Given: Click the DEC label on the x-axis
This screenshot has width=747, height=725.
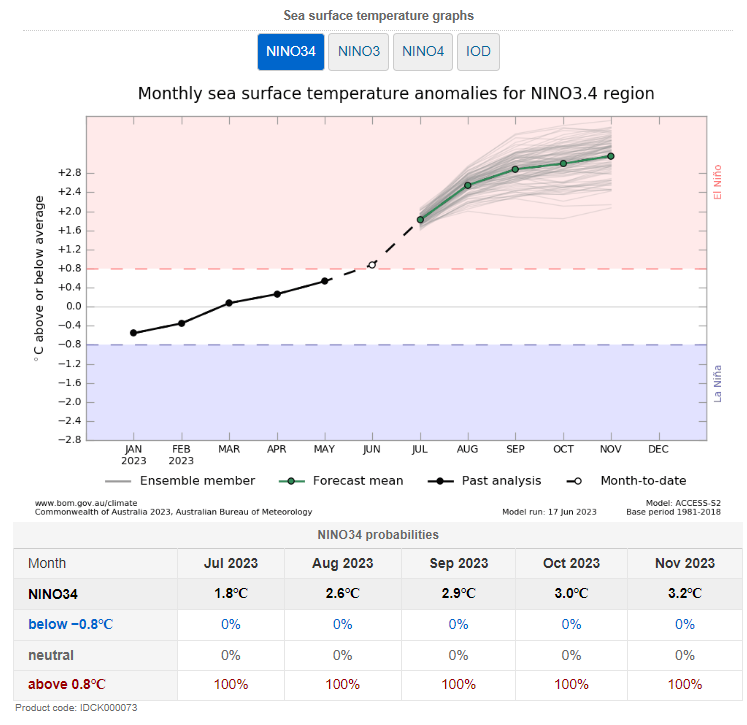Looking at the screenshot, I should (x=658, y=449).
